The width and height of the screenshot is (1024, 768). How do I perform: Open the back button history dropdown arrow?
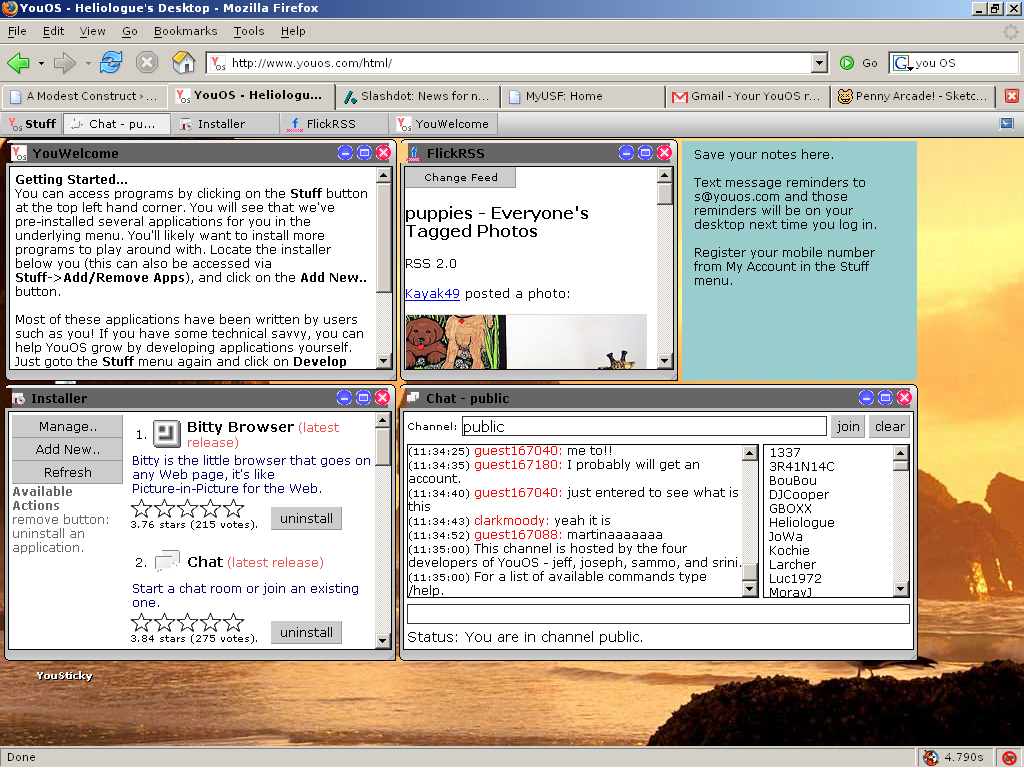click(x=41, y=63)
